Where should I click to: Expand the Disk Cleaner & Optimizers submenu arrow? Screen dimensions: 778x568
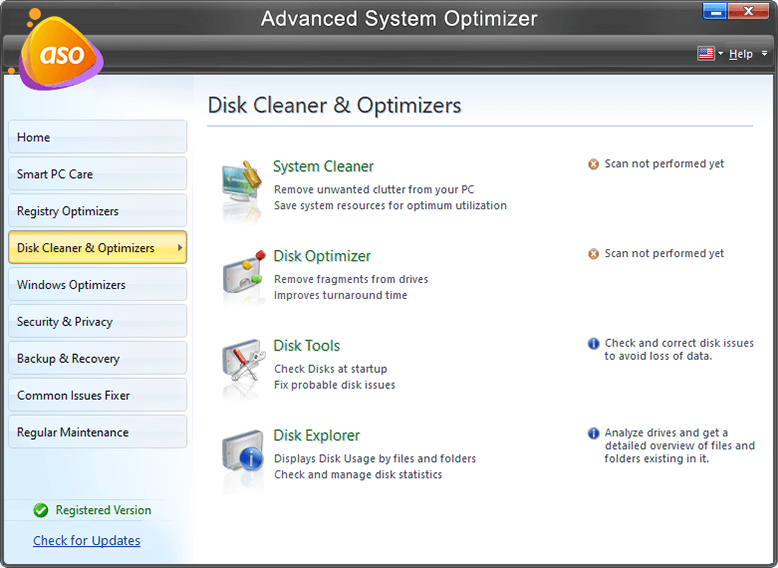[180, 247]
